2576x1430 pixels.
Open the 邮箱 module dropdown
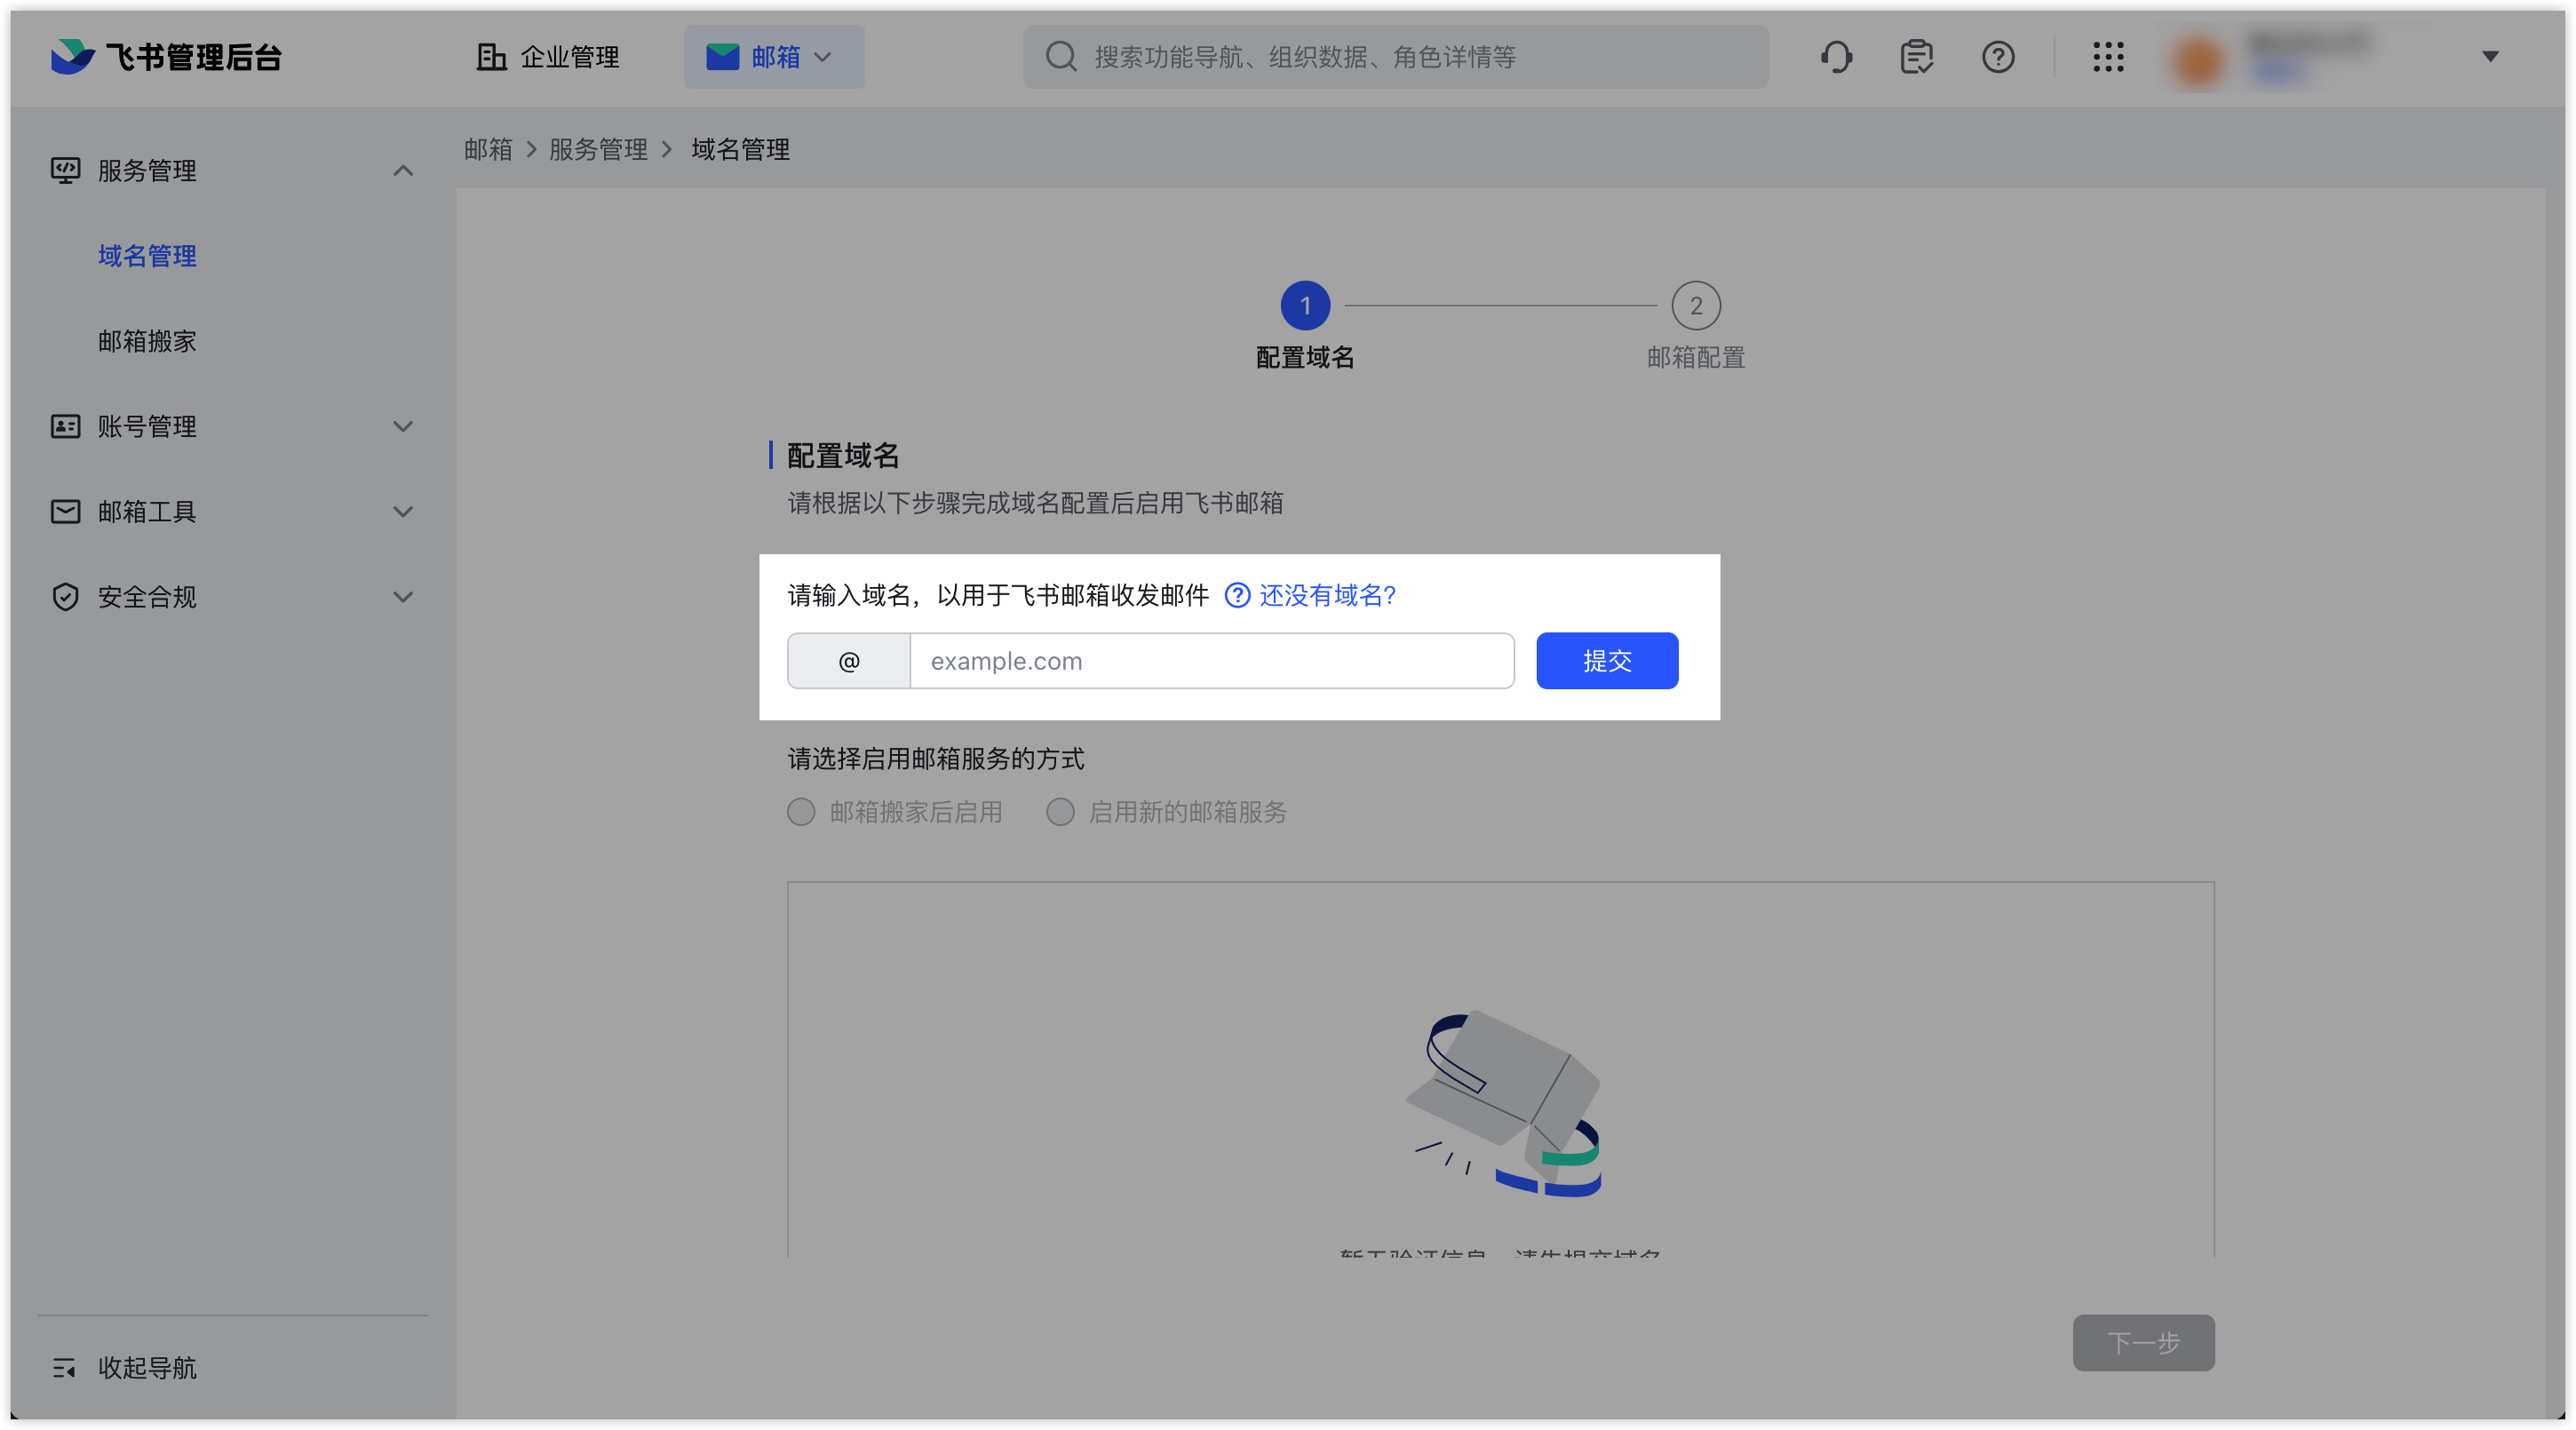pos(774,57)
